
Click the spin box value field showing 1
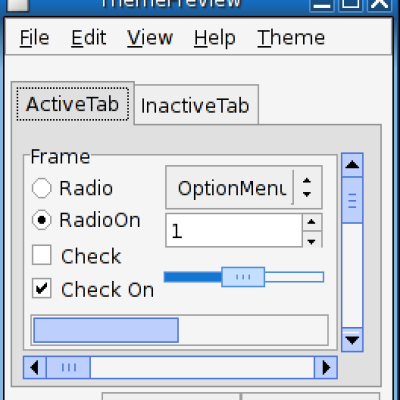click(x=234, y=230)
